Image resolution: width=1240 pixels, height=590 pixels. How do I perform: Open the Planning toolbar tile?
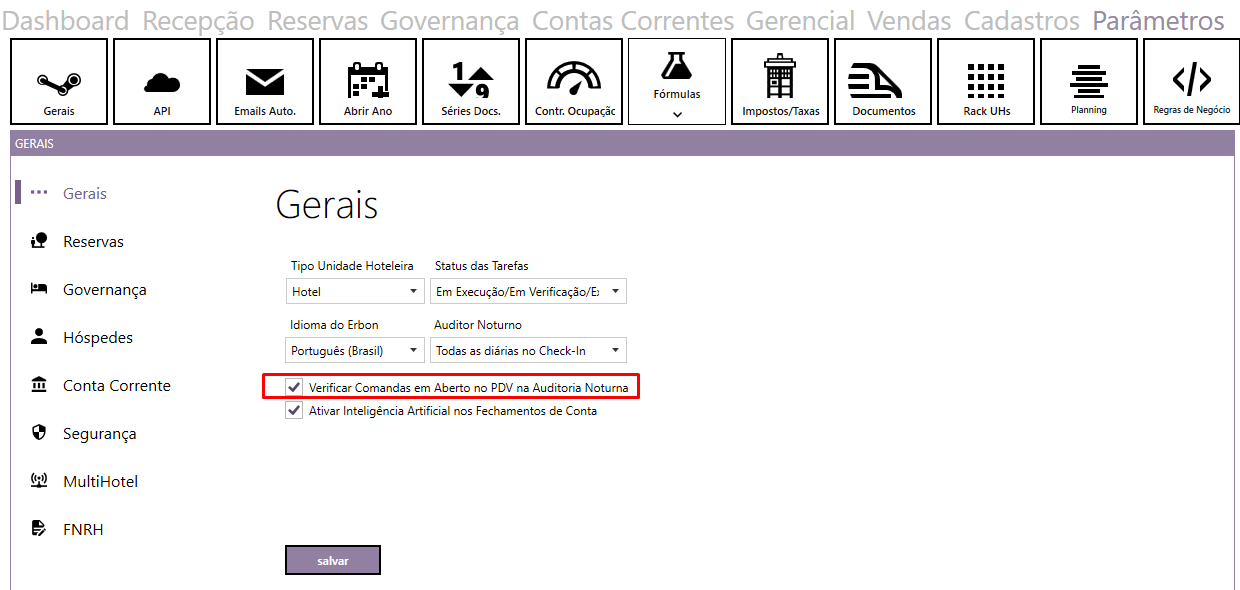click(1088, 81)
